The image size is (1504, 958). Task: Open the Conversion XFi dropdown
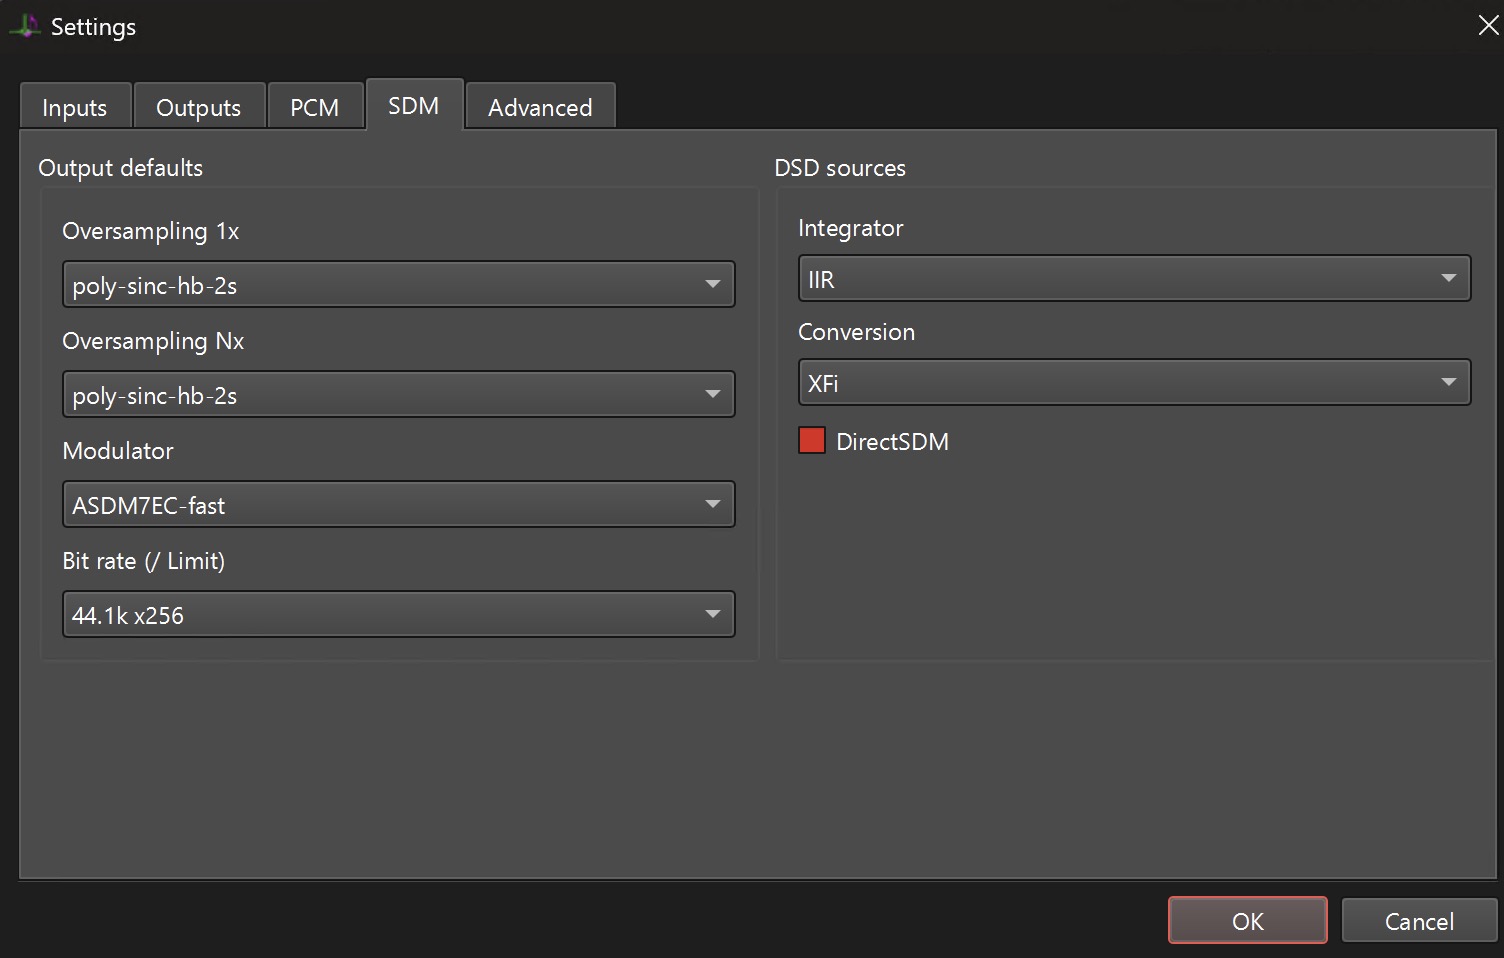(x=1134, y=383)
